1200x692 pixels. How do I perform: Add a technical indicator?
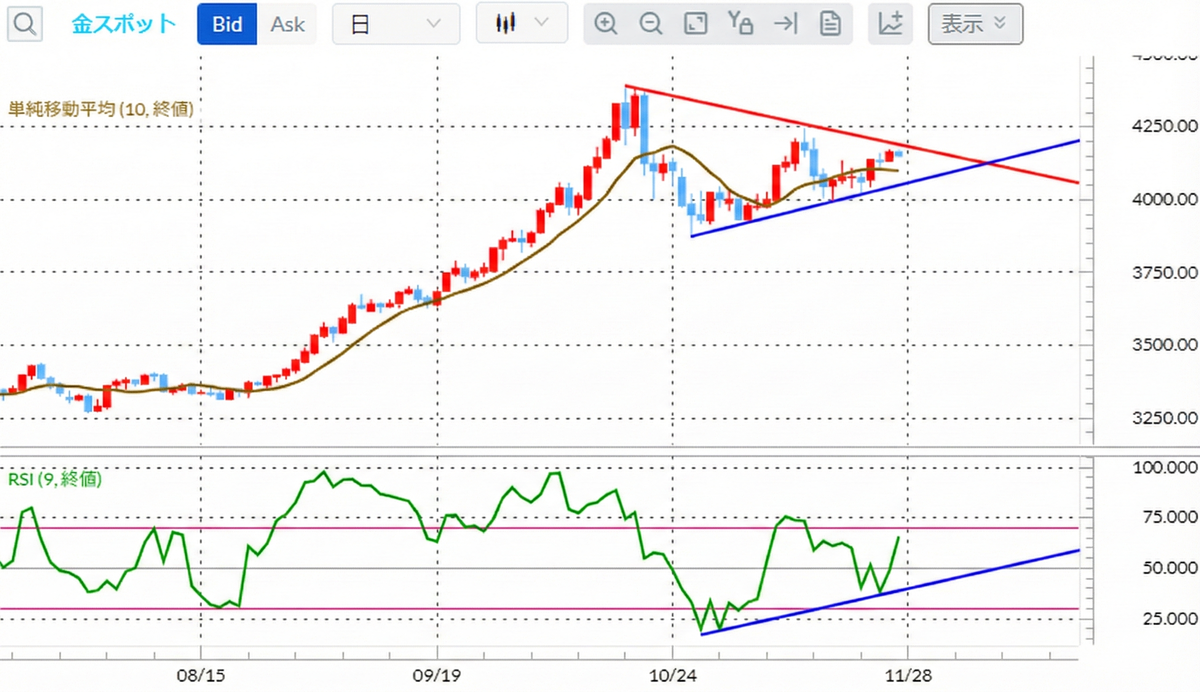click(x=891, y=24)
